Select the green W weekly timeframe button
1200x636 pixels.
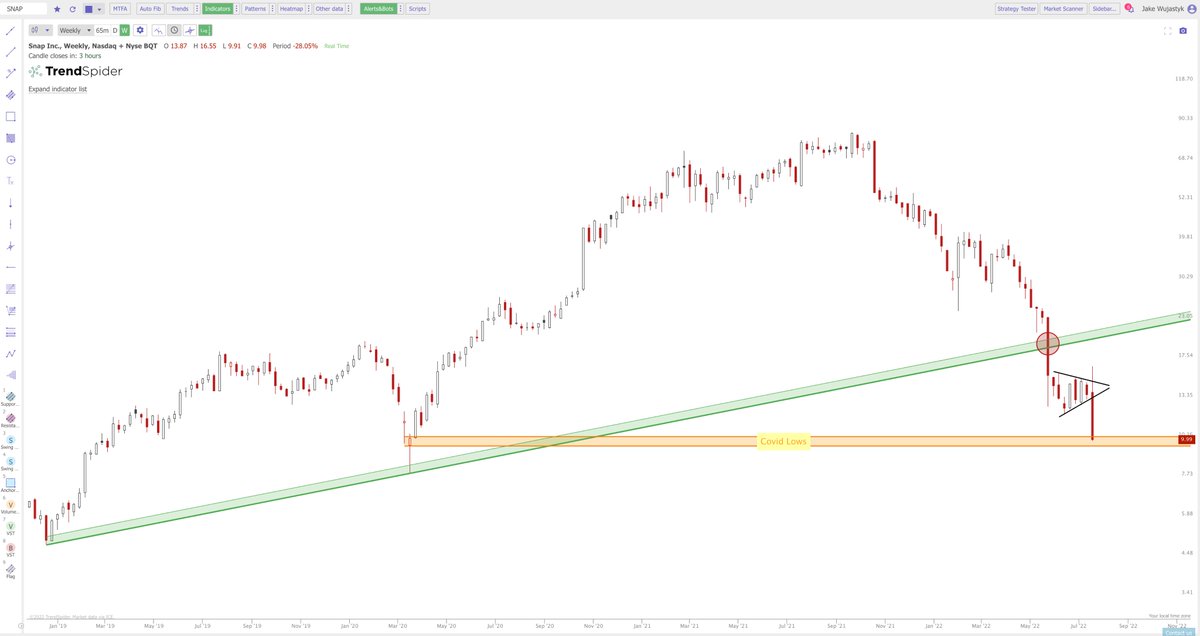(125, 30)
